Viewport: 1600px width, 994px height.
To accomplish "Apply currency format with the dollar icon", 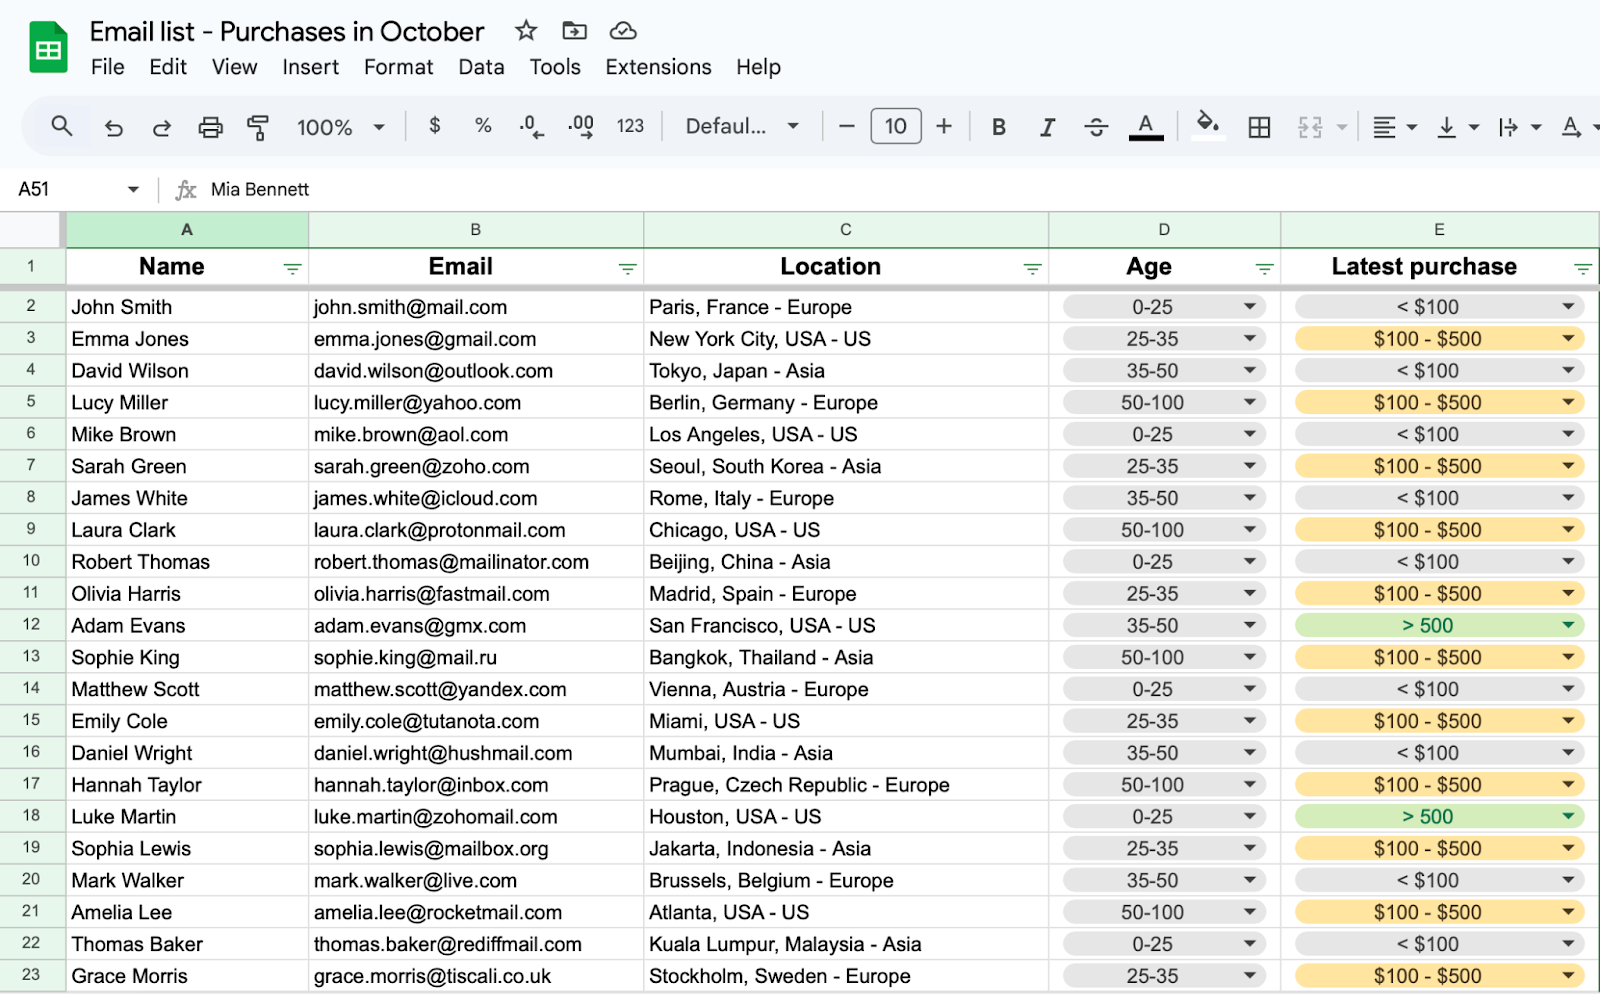I will 434,126.
